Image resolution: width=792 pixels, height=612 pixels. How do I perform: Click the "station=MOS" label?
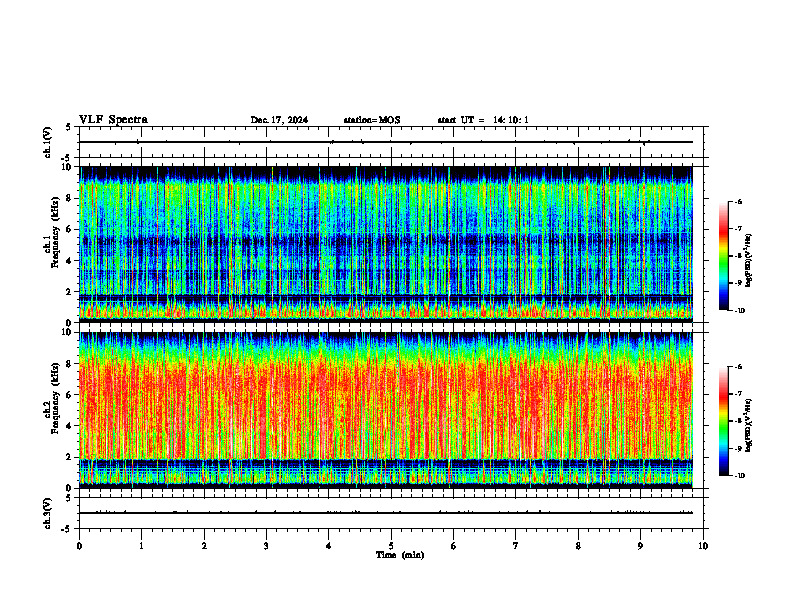(x=372, y=120)
